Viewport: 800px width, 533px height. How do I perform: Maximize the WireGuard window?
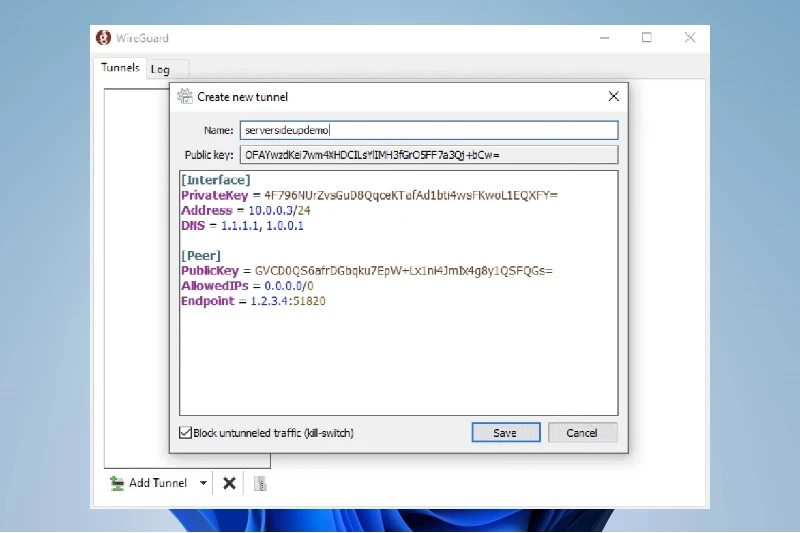646,38
